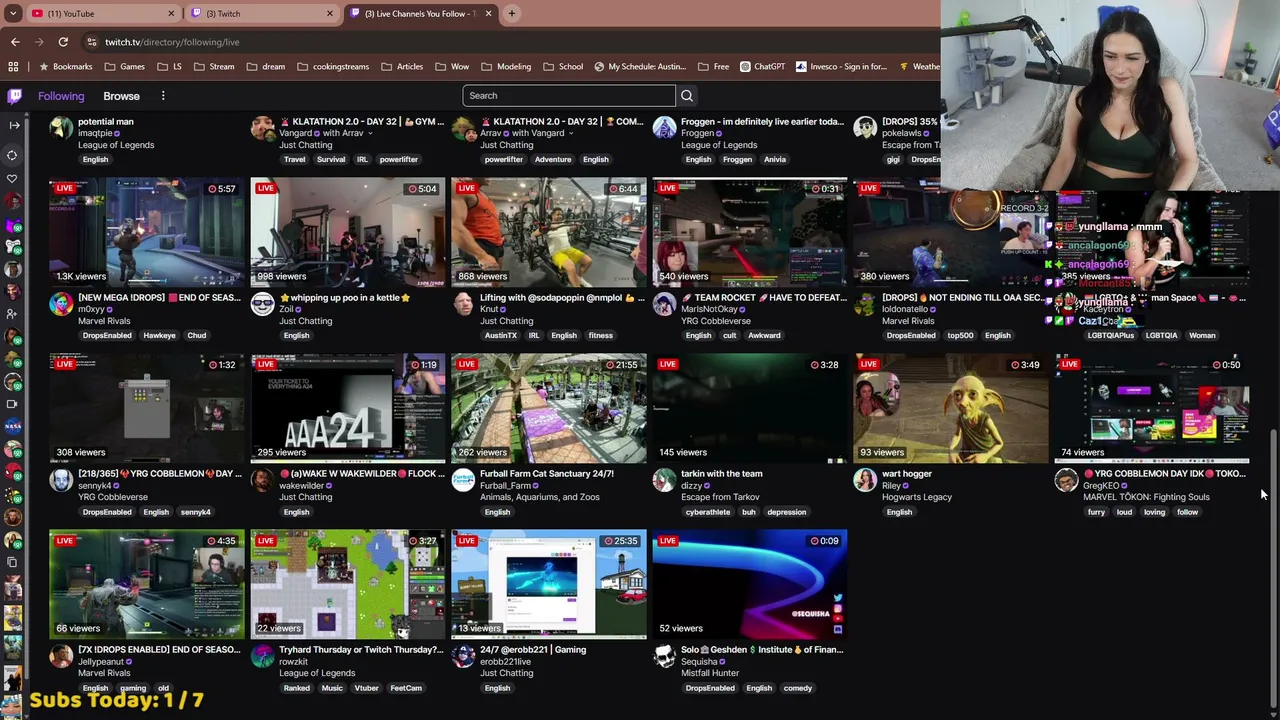Screen dimensions: 1280x720
Task: Open the Invesco sign in bookmark
Action: pyautogui.click(x=841, y=67)
